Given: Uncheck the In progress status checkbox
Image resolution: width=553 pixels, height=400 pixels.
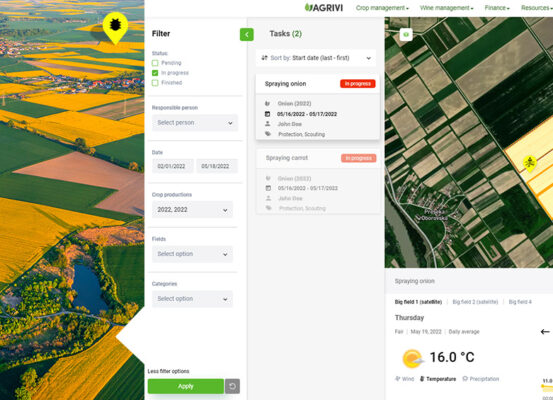Looking at the screenshot, I should click(155, 73).
